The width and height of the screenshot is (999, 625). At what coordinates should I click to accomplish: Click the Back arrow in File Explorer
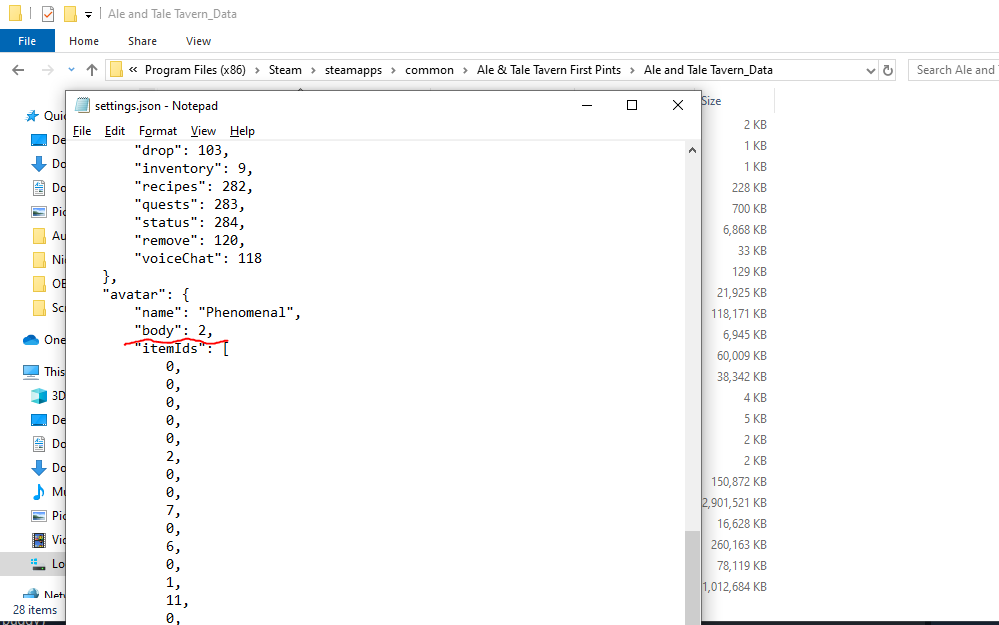pos(18,70)
